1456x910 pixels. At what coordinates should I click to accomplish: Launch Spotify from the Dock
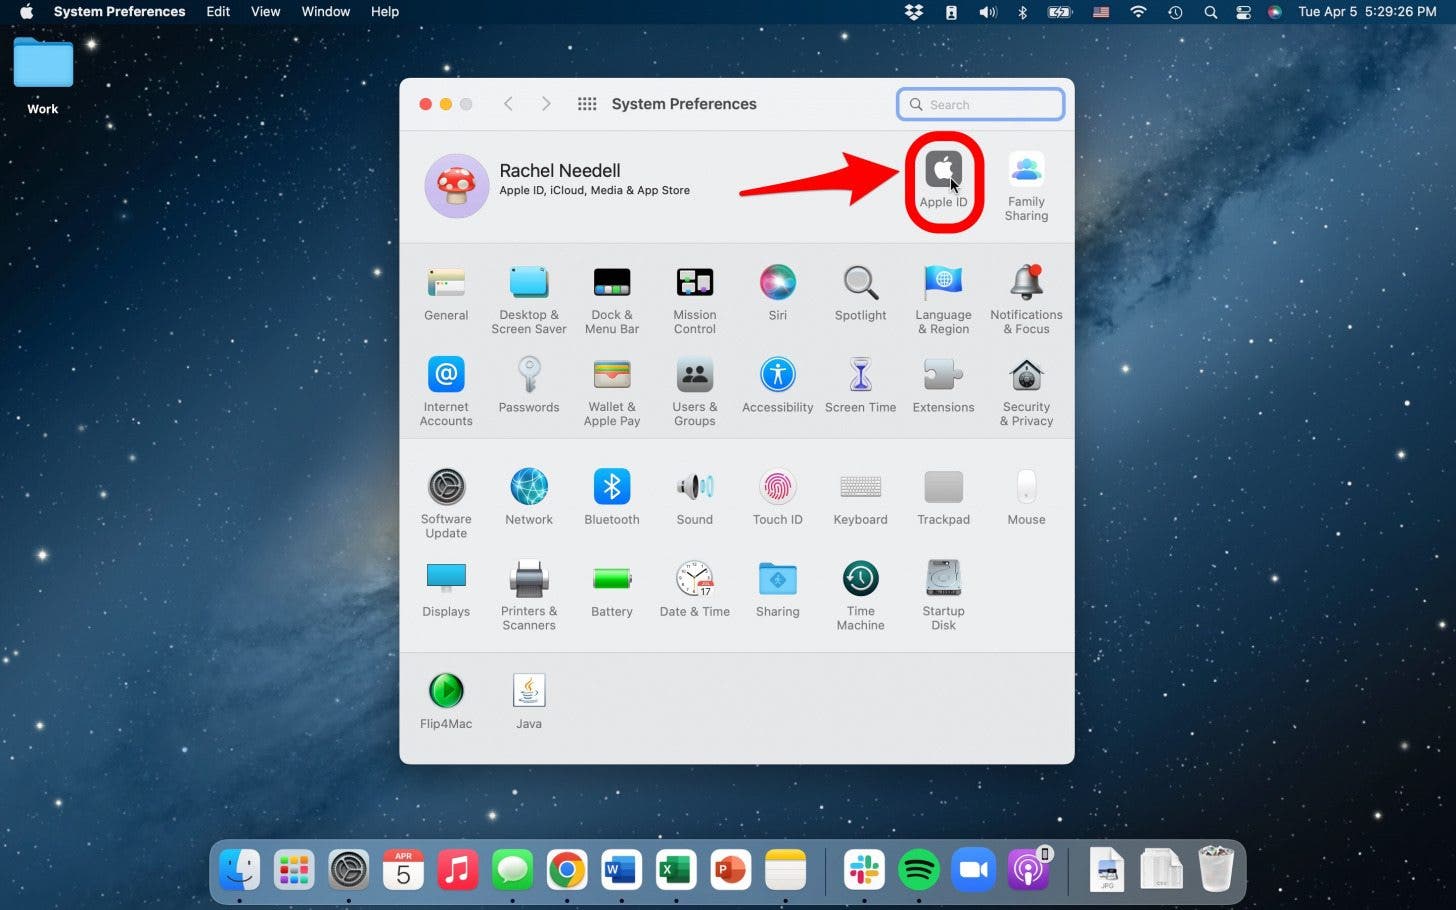[x=918, y=870]
